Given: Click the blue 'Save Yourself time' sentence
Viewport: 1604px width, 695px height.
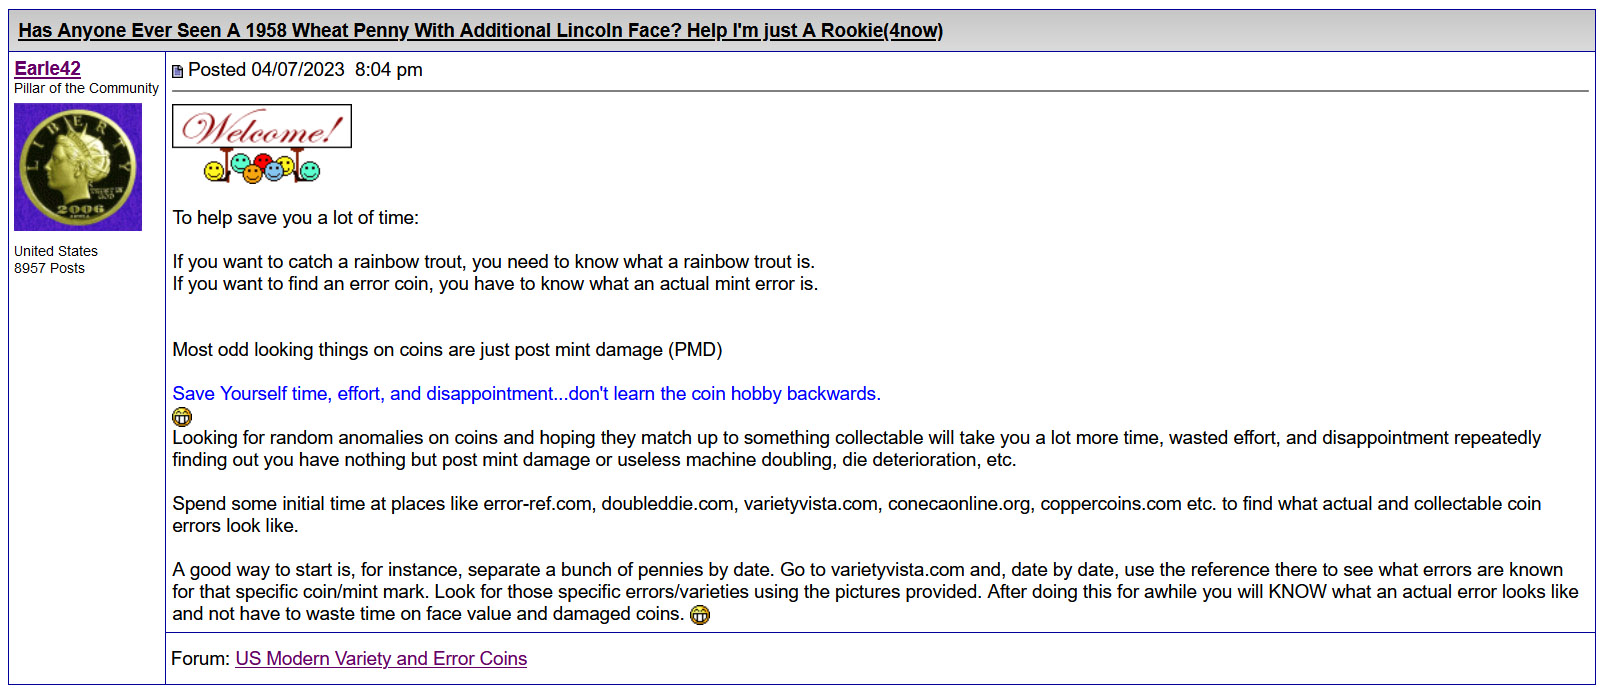Looking at the screenshot, I should point(526,393).
